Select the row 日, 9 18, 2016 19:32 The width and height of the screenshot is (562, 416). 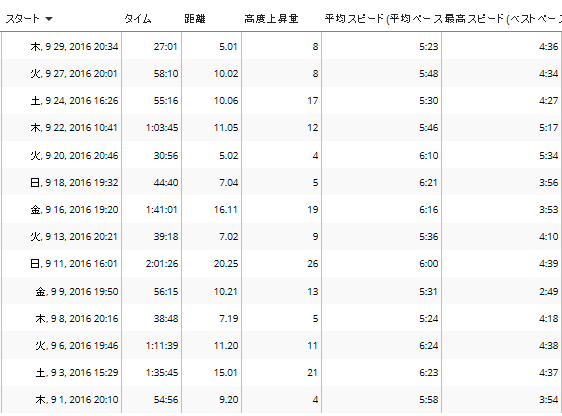[281, 182]
